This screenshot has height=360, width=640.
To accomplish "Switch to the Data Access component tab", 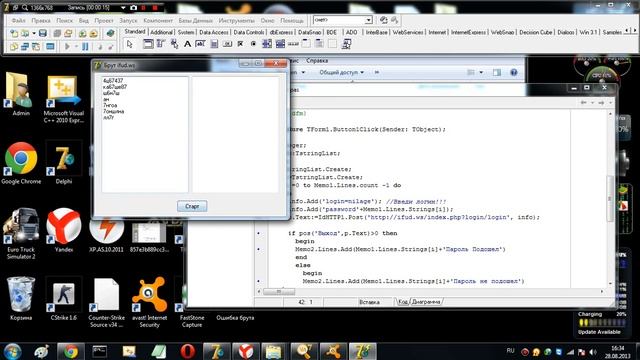I will tap(213, 32).
